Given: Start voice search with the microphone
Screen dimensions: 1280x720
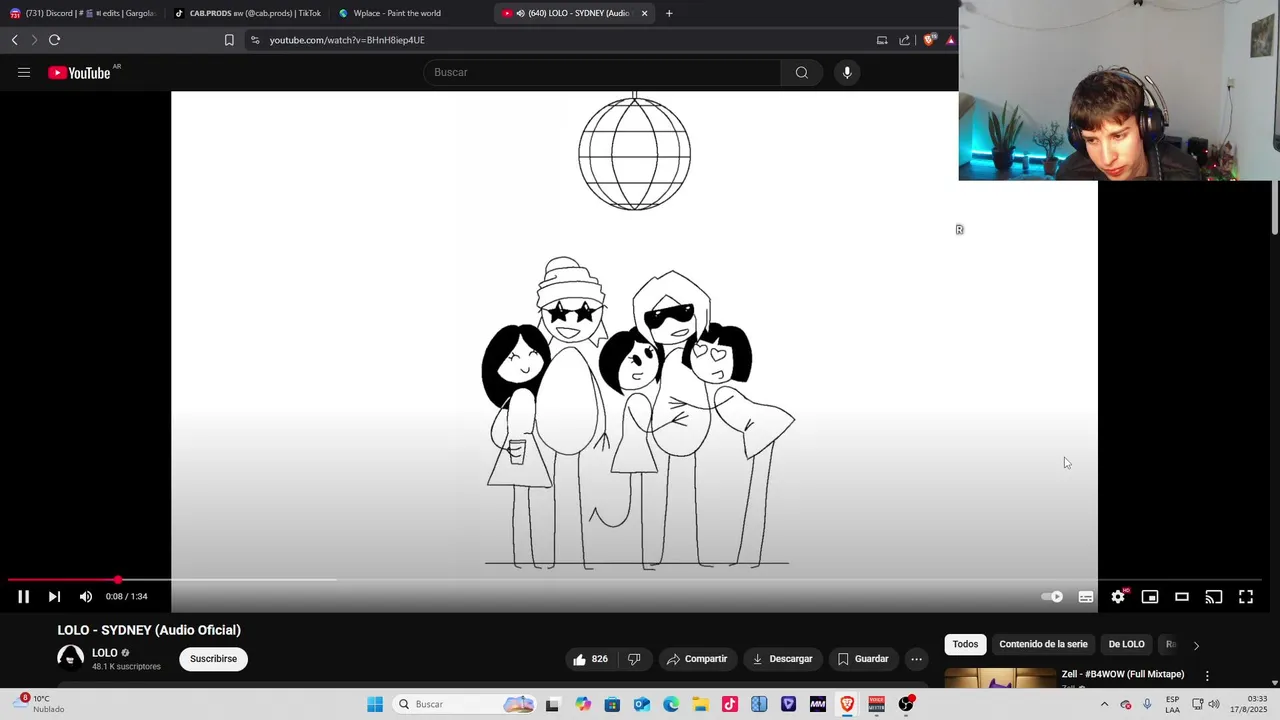Looking at the screenshot, I should pos(847,72).
